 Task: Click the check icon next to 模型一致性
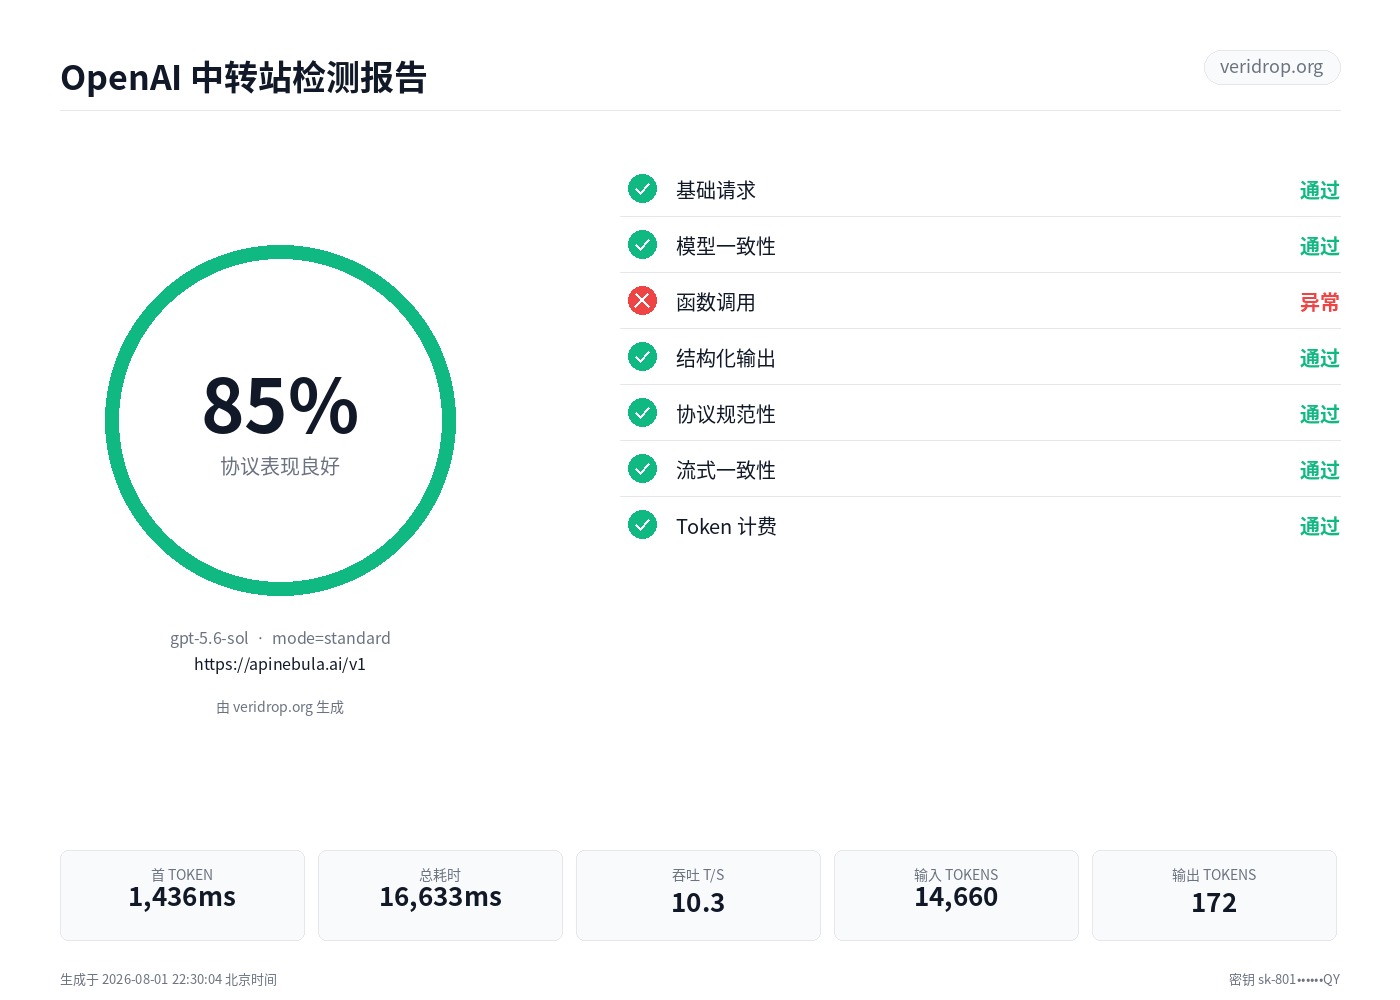[642, 245]
